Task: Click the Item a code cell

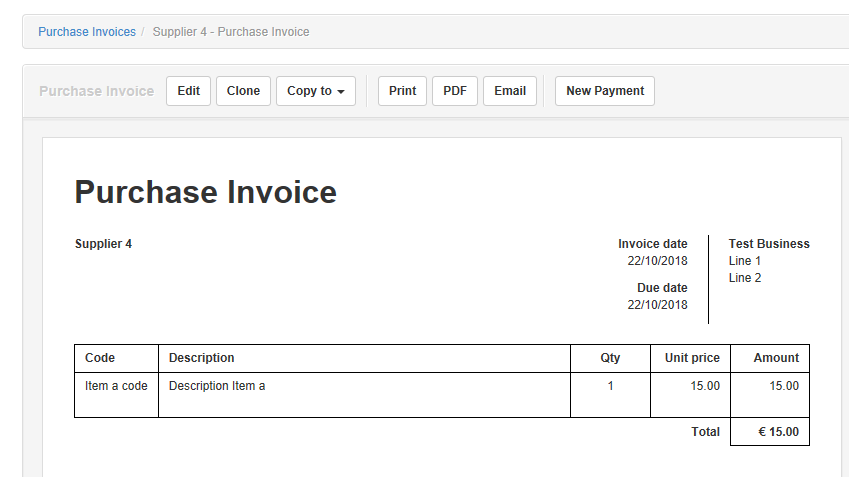Action: click(x=116, y=395)
